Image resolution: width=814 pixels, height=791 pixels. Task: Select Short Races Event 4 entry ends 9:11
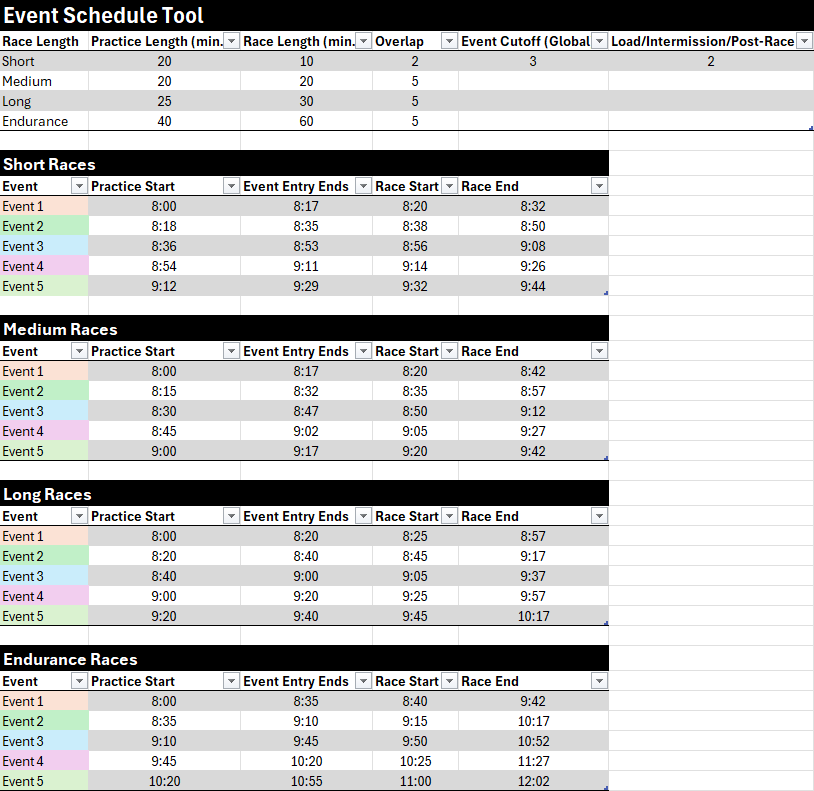(x=306, y=266)
